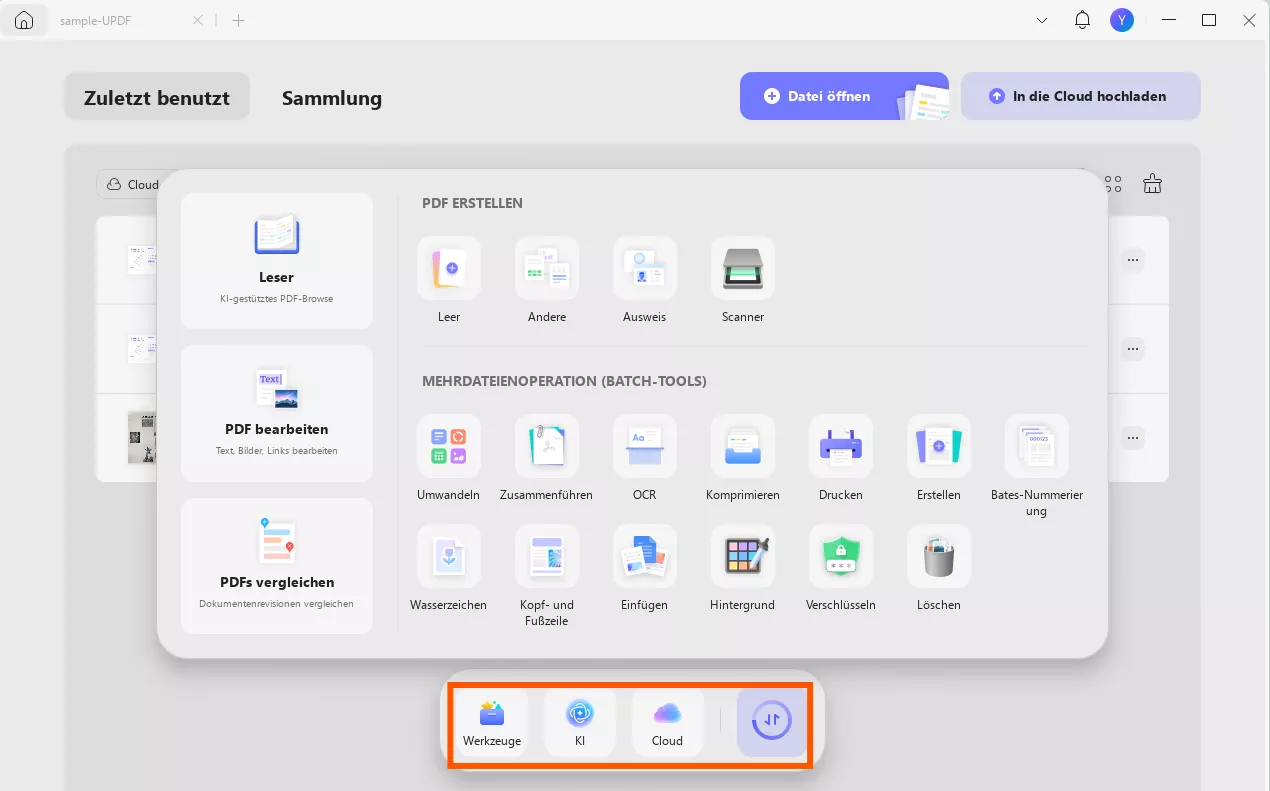Select the second file thumbnail

tap(142, 349)
